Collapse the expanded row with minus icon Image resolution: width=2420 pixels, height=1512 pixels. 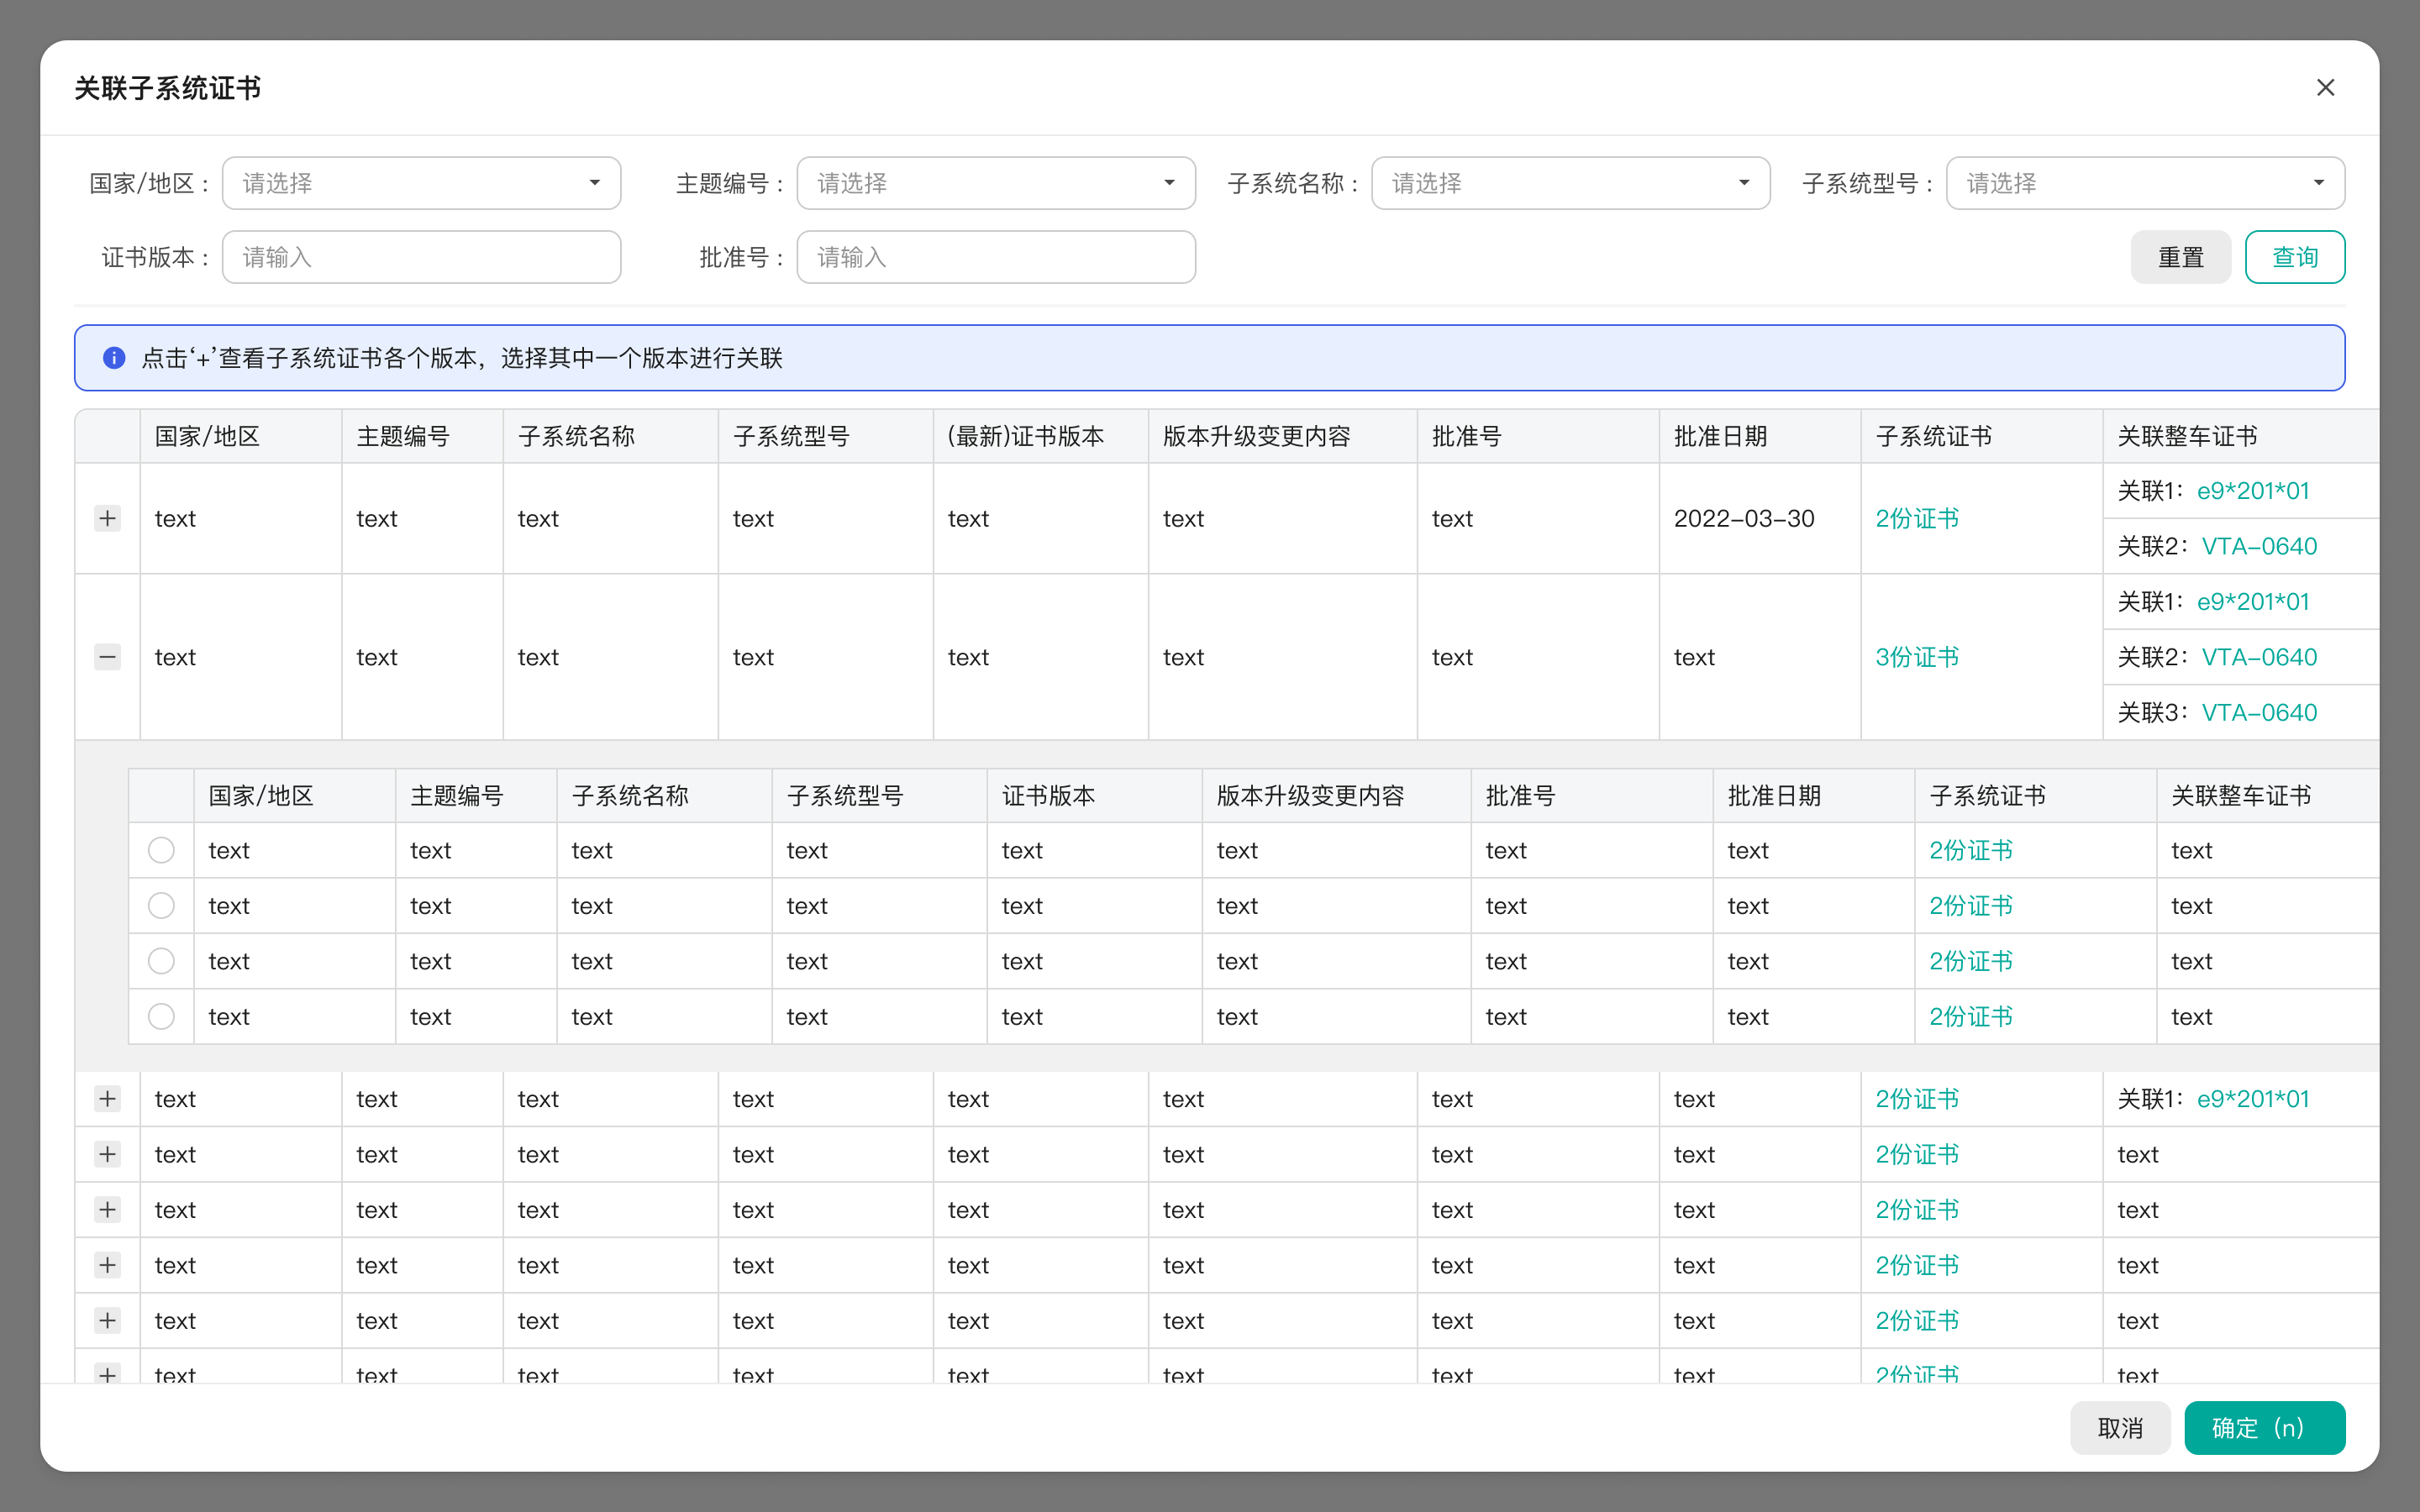click(107, 657)
